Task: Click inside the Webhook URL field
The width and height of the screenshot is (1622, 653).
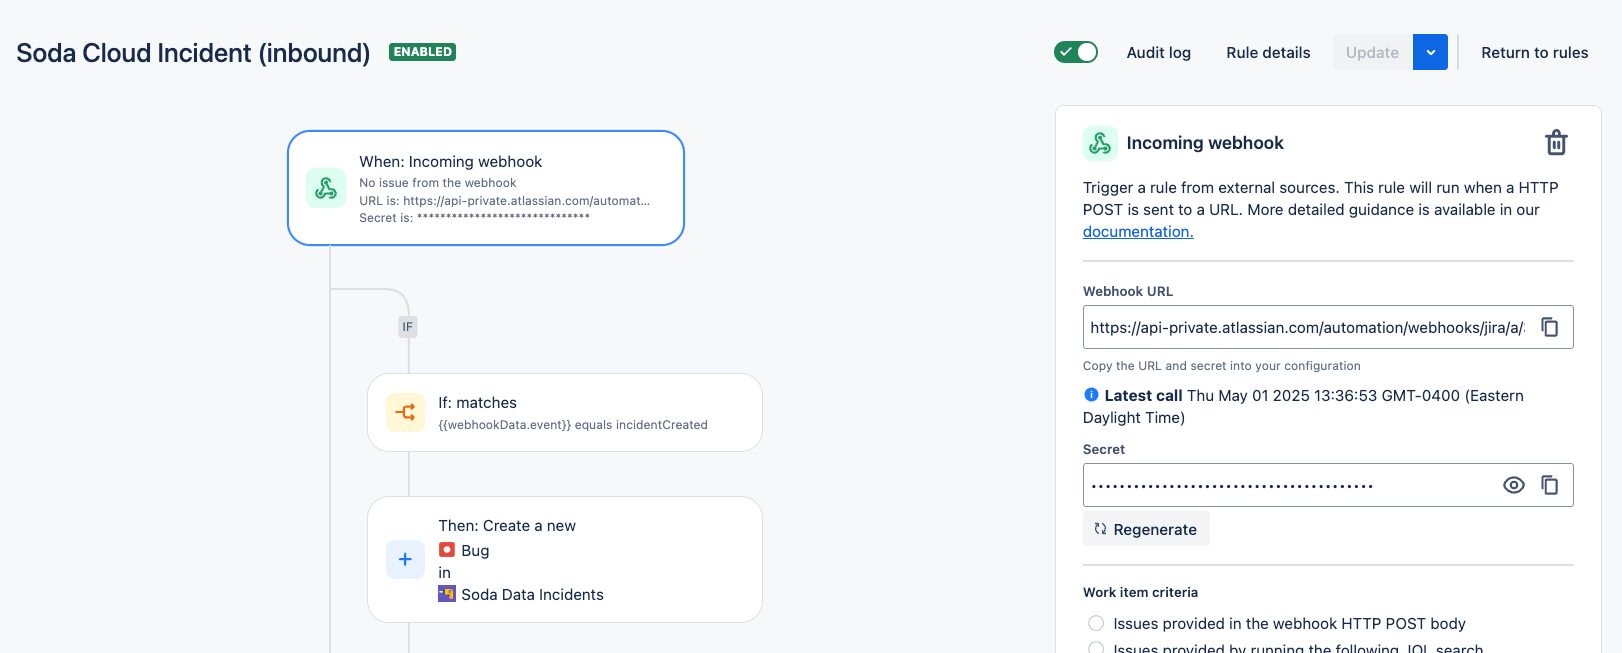Action: tap(1306, 327)
